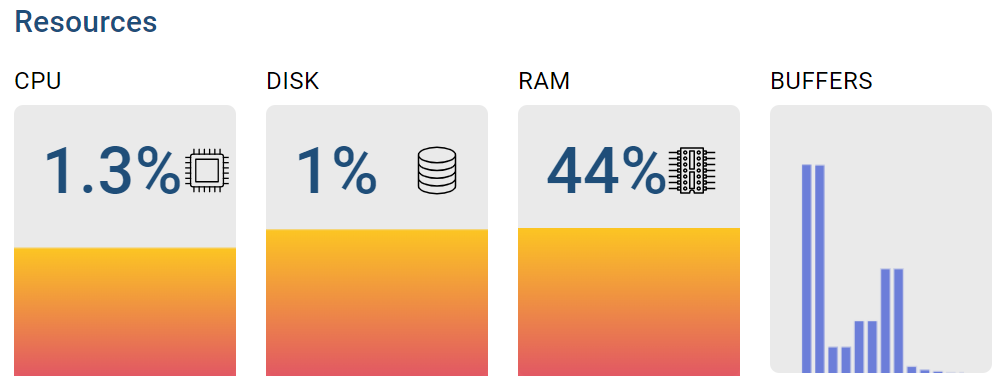This screenshot has width=1004, height=388.
Task: Click the BUFFERS label above the chart
Action: [822, 81]
